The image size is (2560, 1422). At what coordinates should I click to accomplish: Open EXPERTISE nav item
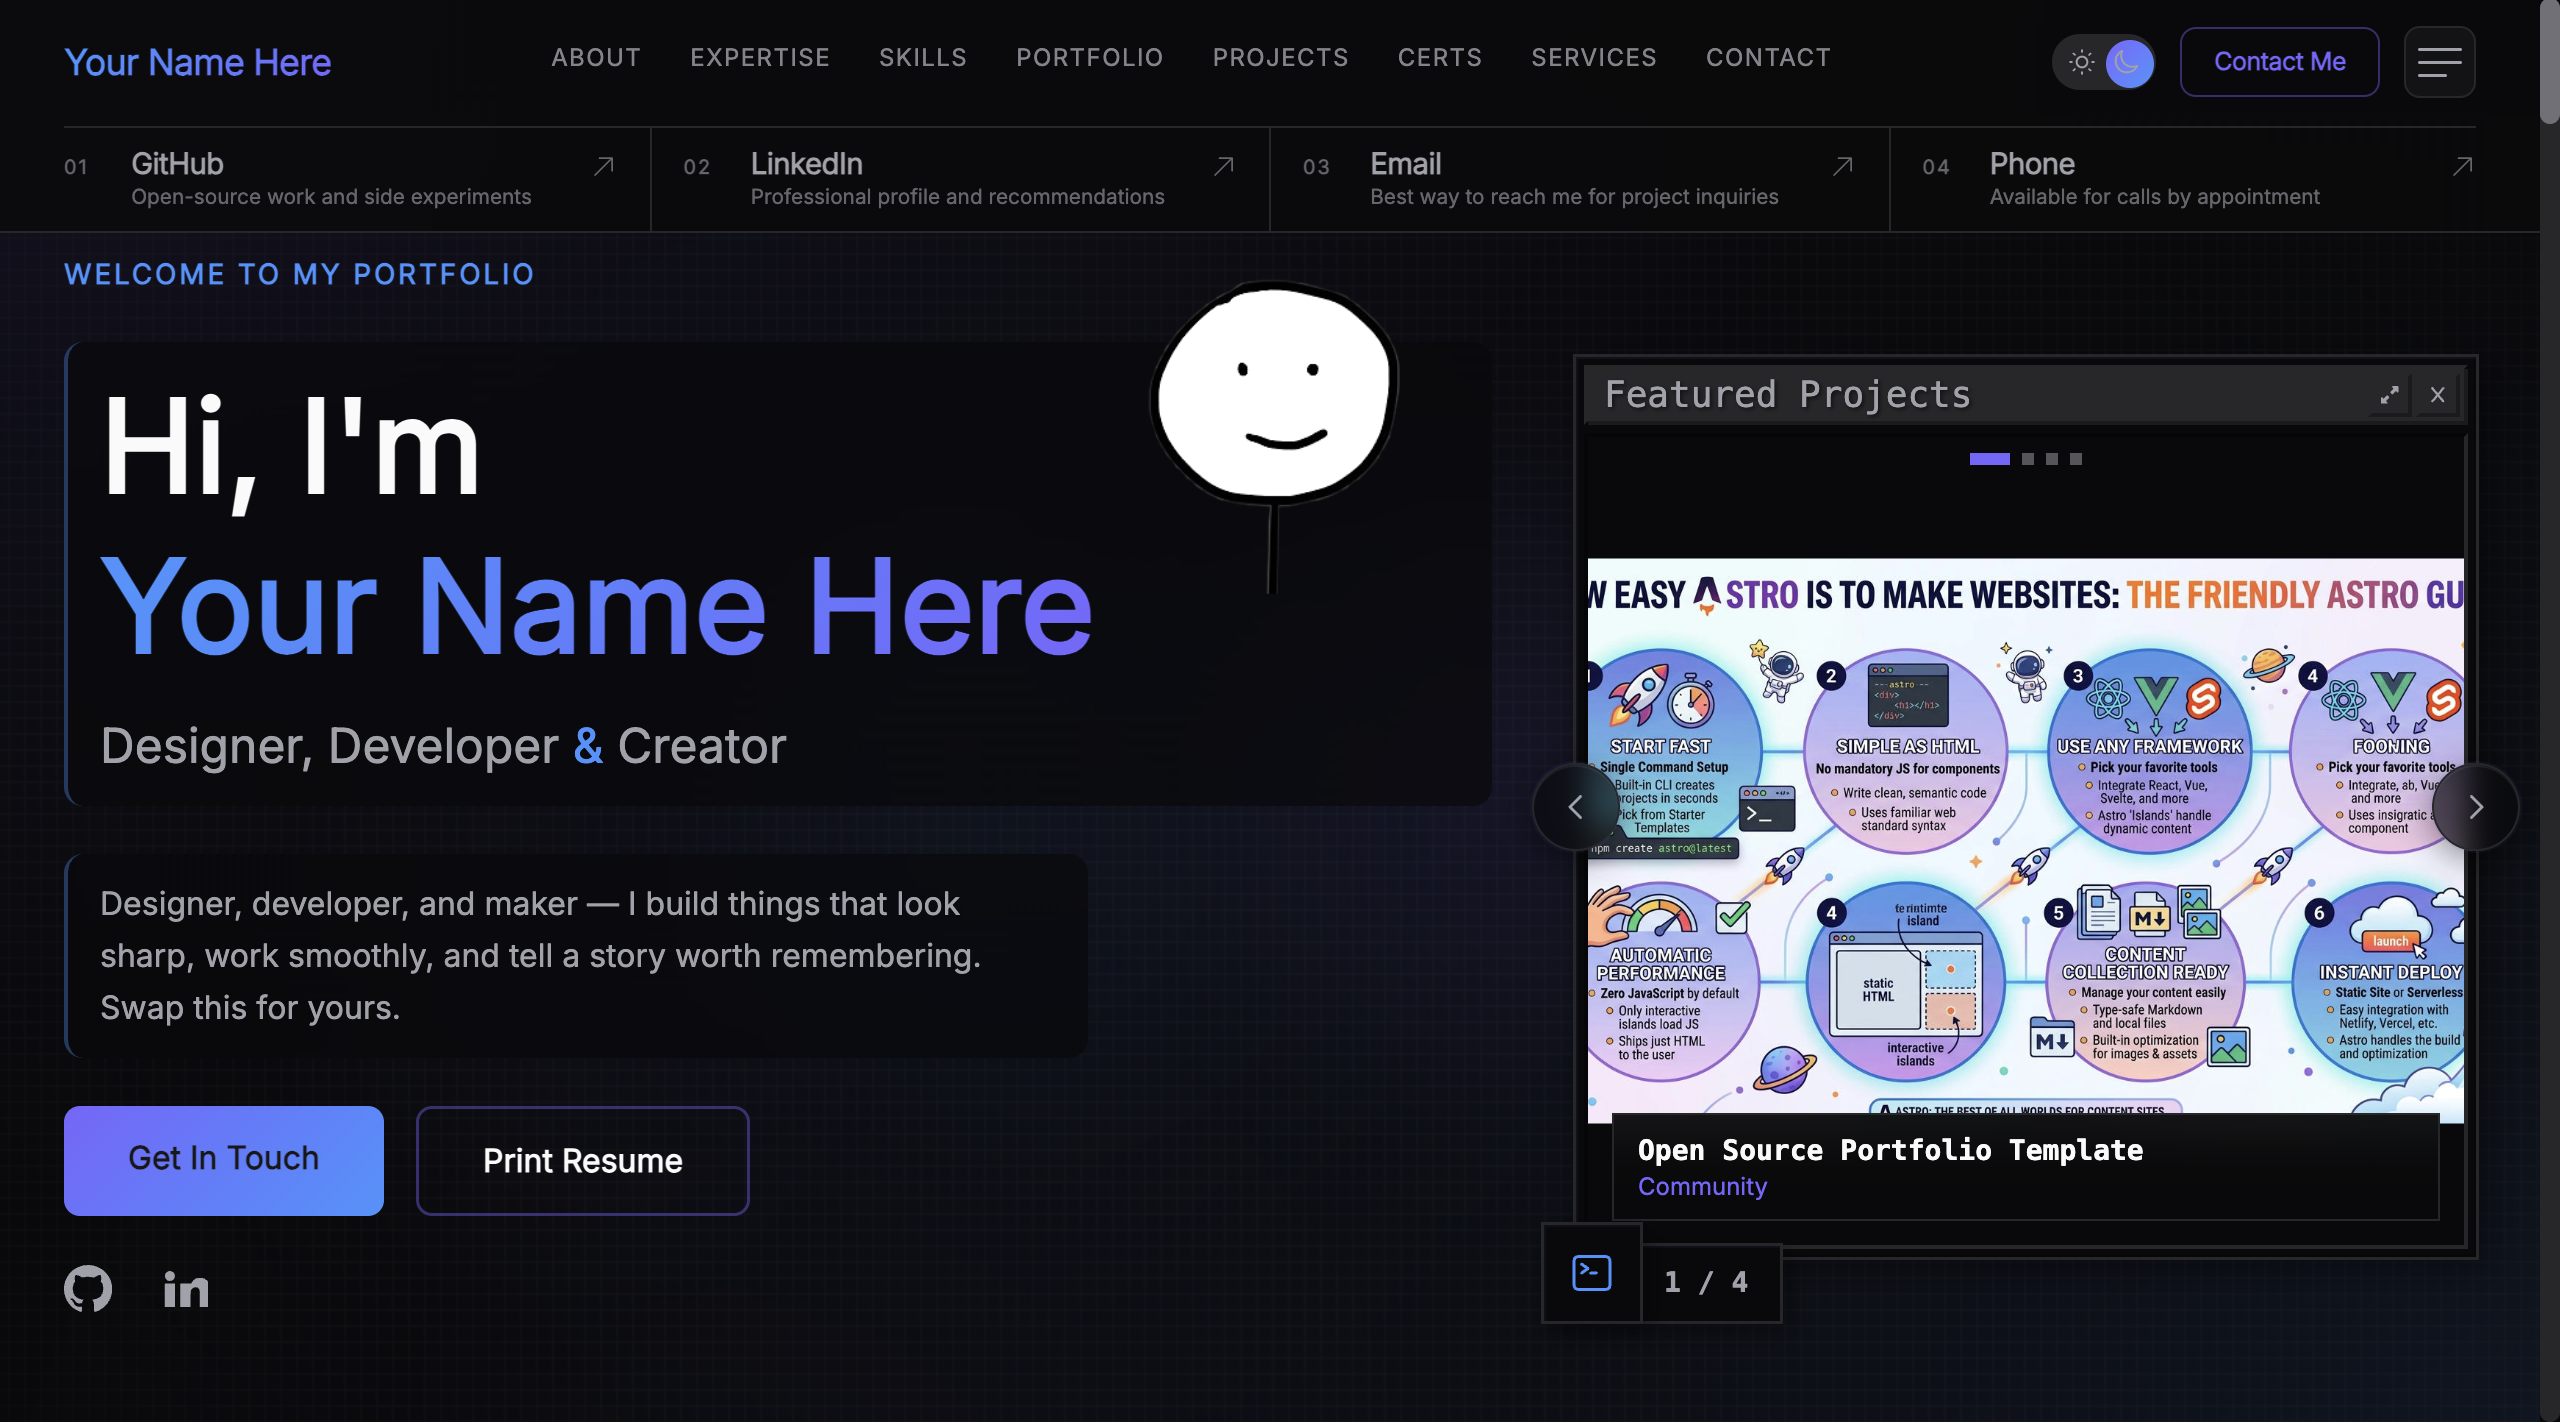(x=760, y=58)
